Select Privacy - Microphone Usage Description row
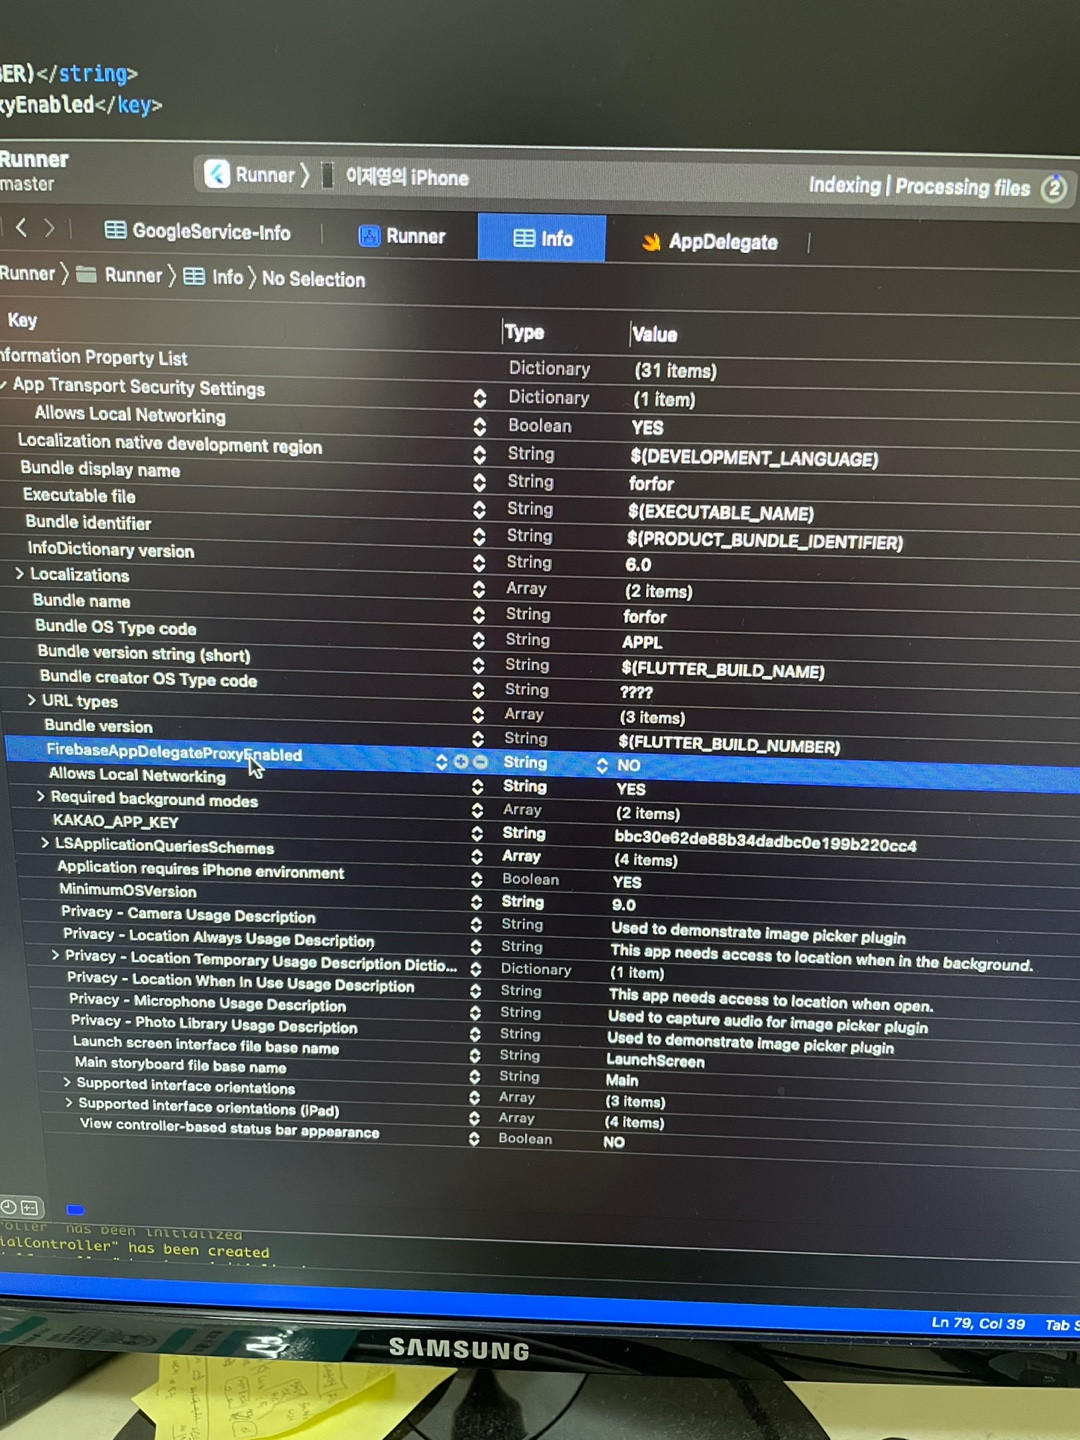Screen dimensions: 1080x1440 click(x=207, y=1003)
